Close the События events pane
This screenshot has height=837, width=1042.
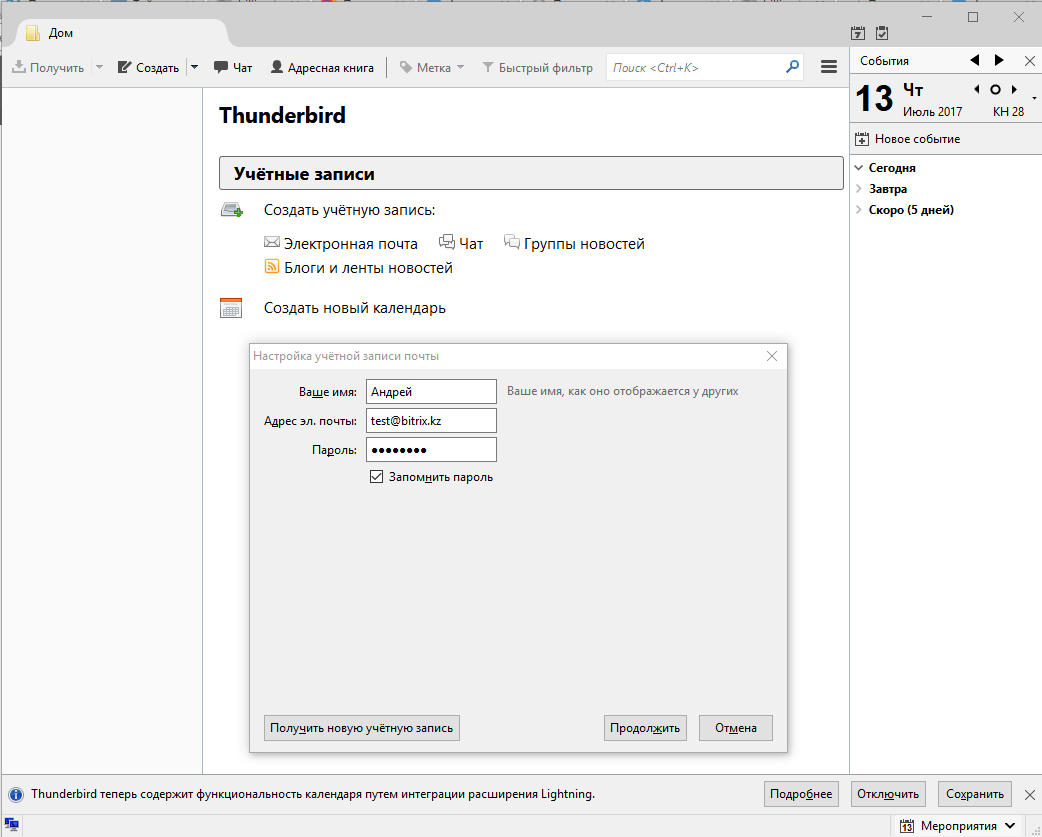1029,61
